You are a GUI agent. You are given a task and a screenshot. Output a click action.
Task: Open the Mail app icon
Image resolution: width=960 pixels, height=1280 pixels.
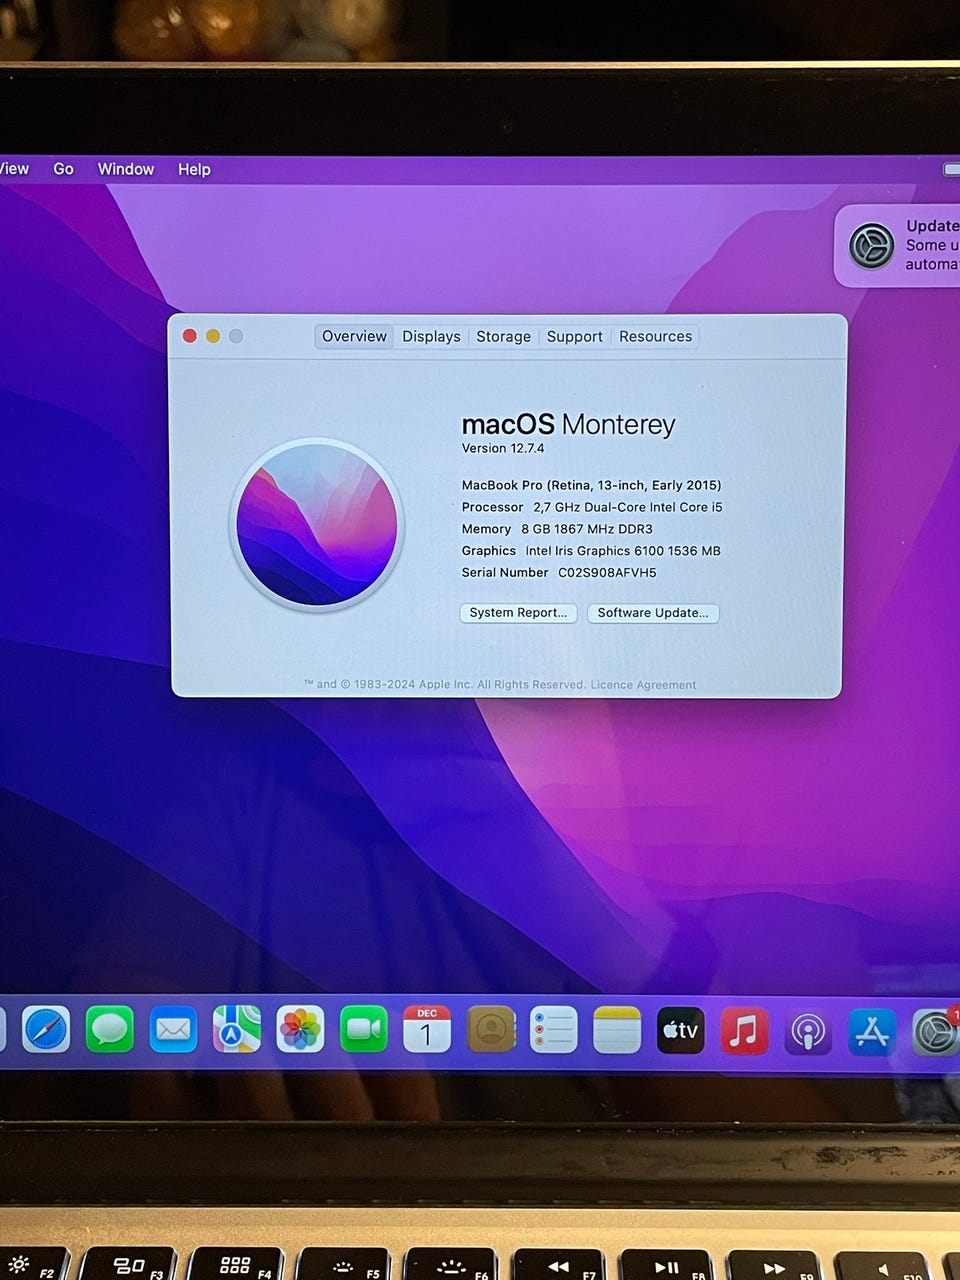point(173,1030)
